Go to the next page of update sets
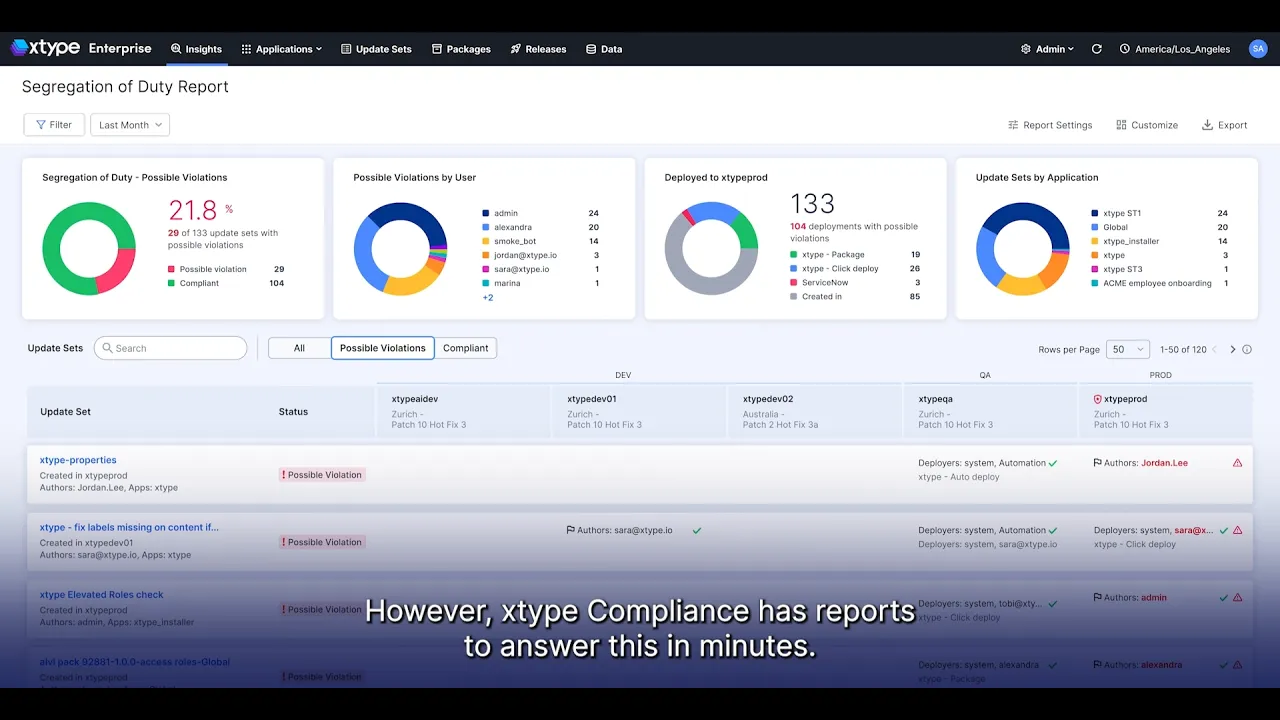Image resolution: width=1280 pixels, height=720 pixels. (1232, 350)
